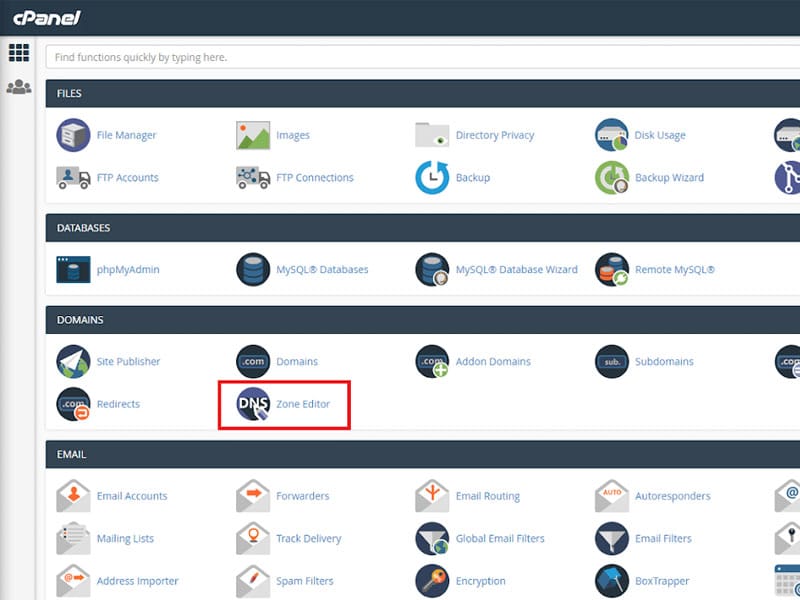Open the Directory Privacy folder icon
The height and width of the screenshot is (600, 800).
[432, 135]
